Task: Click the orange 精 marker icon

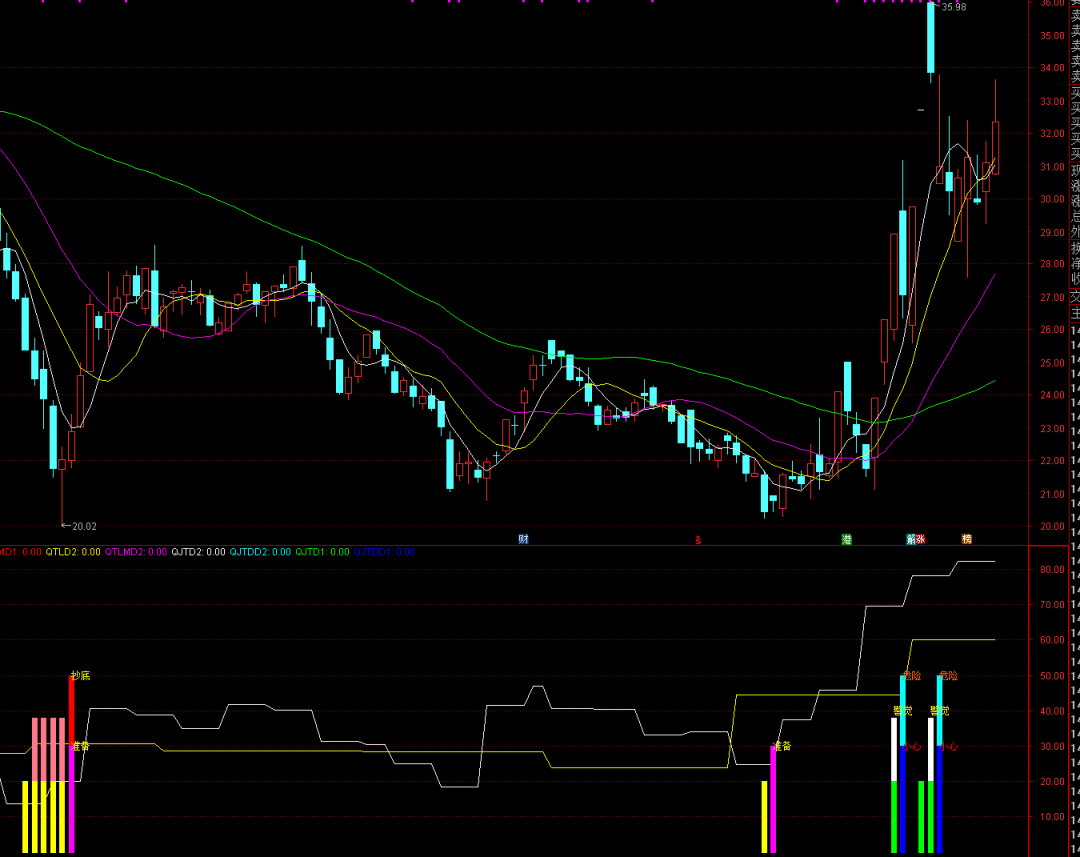Action: coord(966,539)
